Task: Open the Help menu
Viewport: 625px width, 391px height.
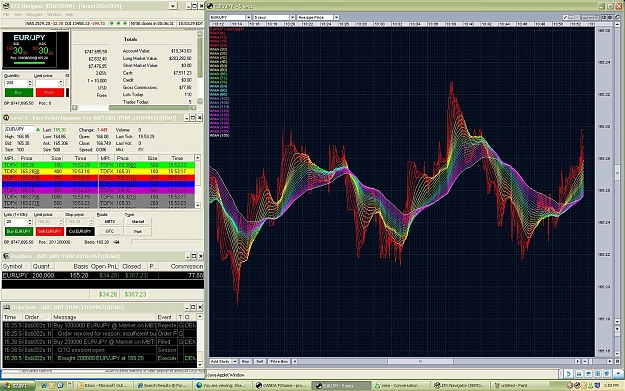Action: pos(69,14)
